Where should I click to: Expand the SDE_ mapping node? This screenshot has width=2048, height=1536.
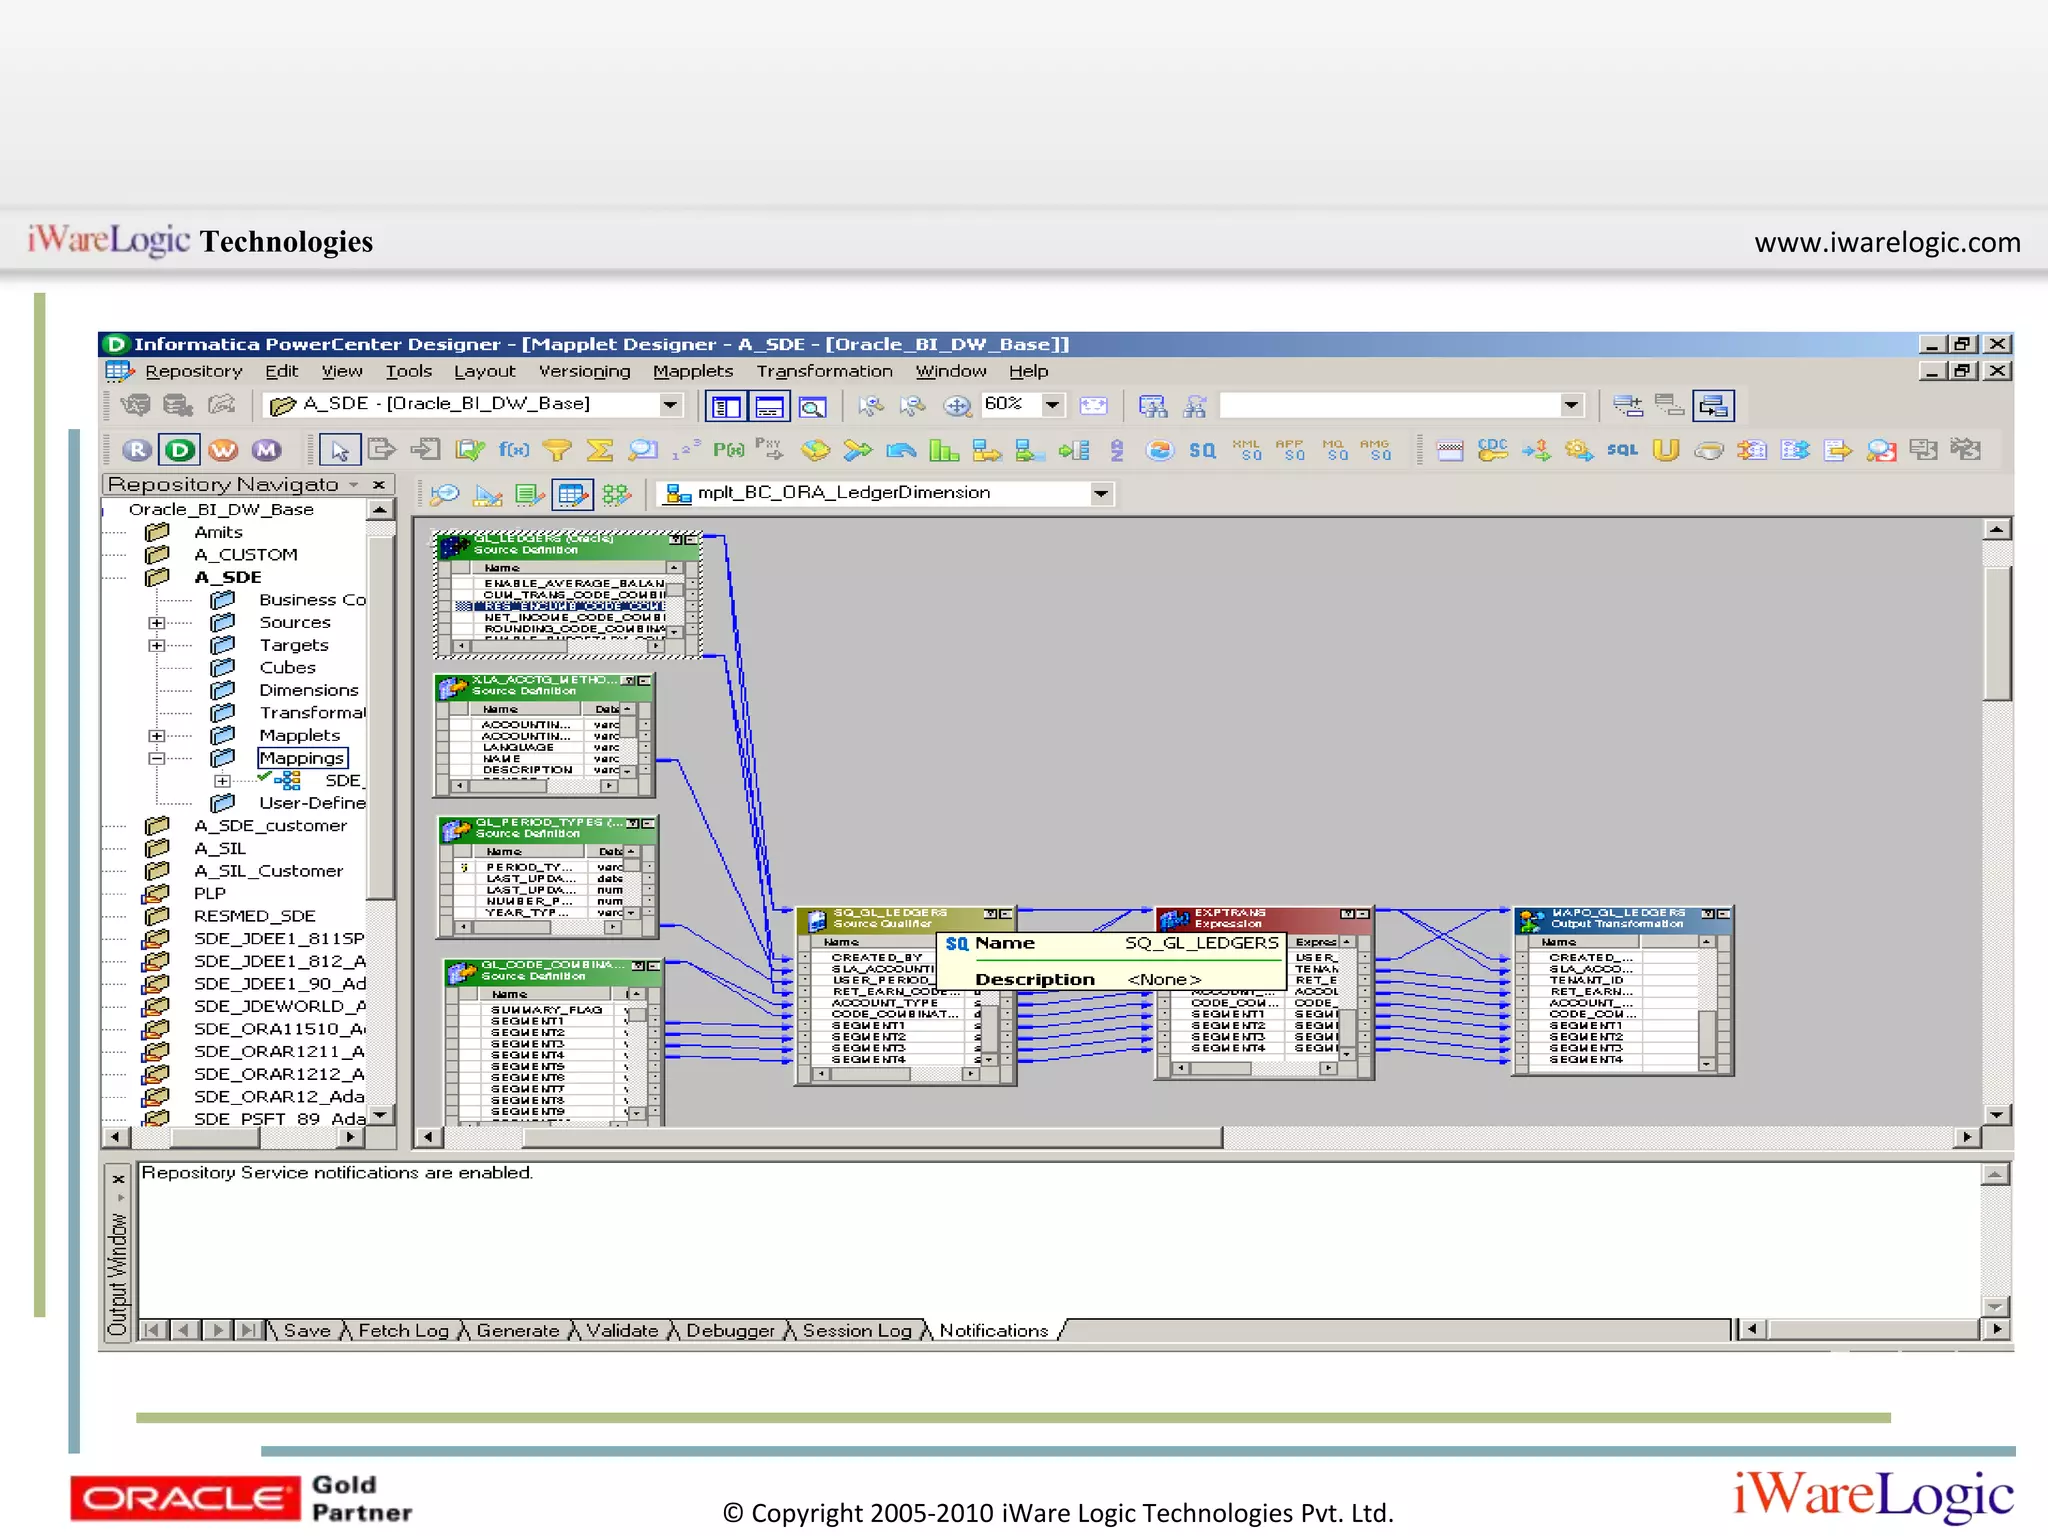[x=222, y=781]
